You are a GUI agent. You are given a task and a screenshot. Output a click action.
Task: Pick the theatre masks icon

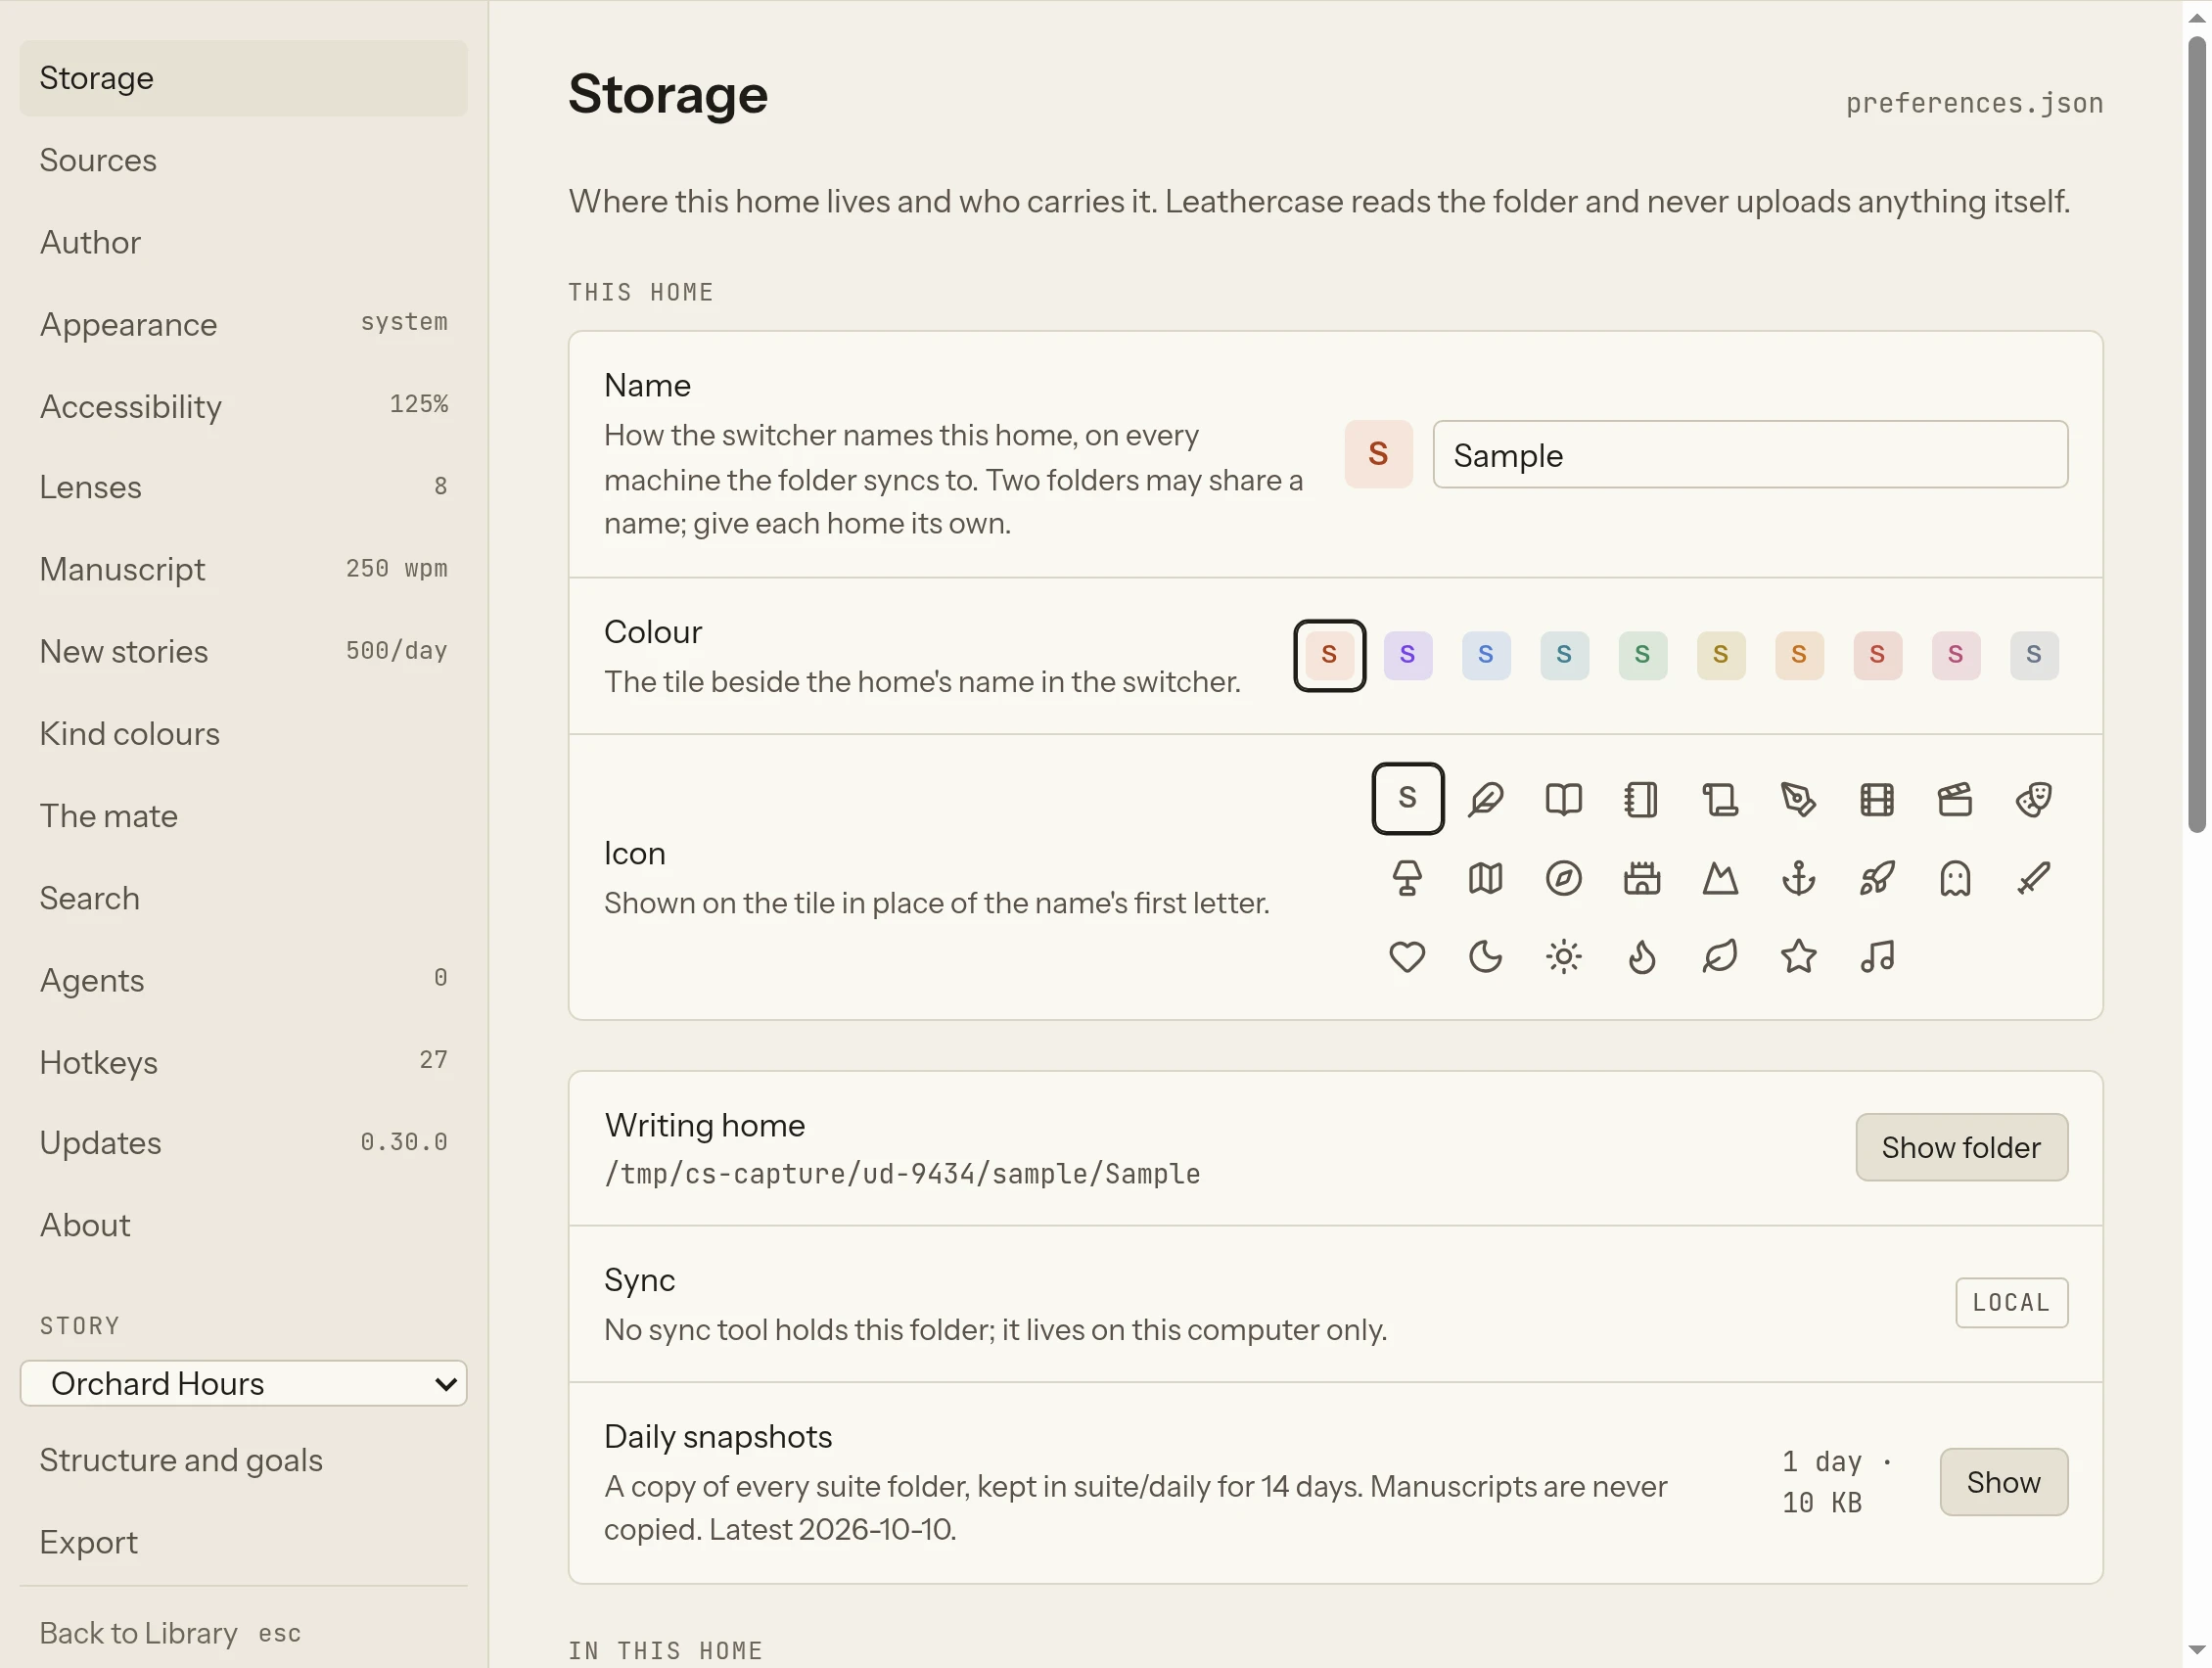pyautogui.click(x=2033, y=798)
